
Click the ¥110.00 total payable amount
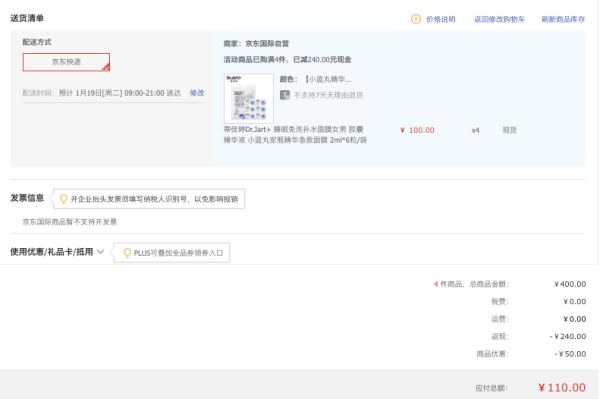tap(562, 388)
